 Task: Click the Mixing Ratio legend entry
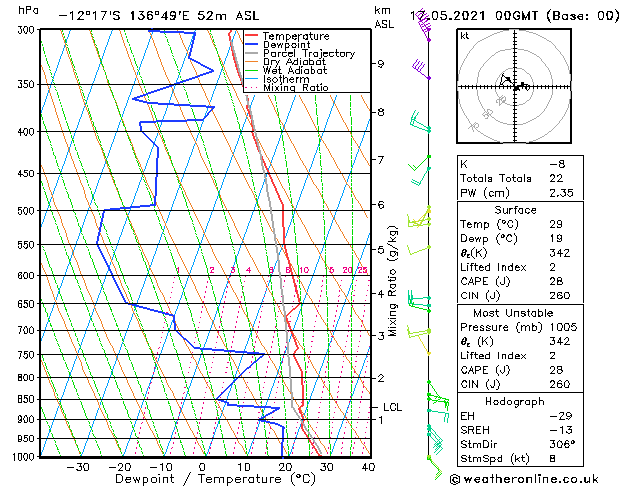coord(286,88)
